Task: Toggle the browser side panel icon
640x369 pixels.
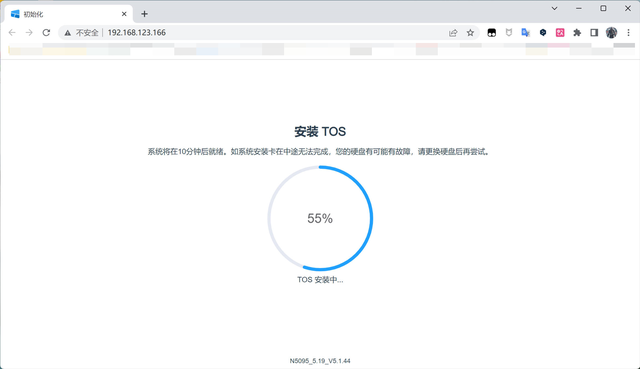Action: [594, 33]
